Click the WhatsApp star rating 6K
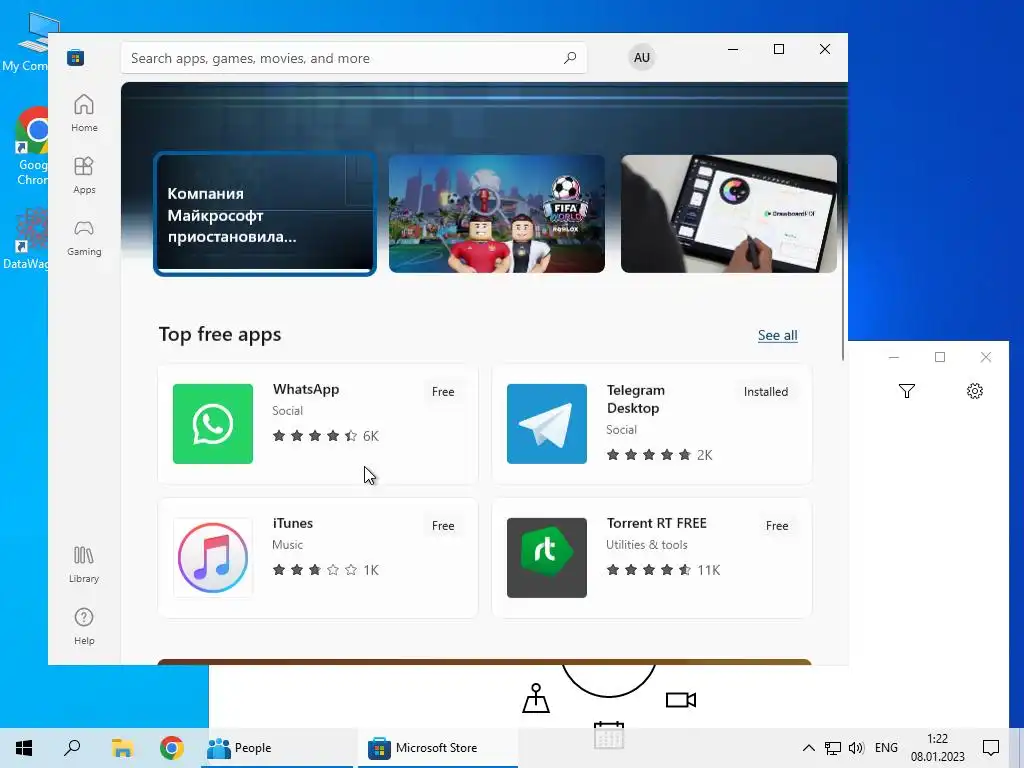1024x768 pixels. 325,436
